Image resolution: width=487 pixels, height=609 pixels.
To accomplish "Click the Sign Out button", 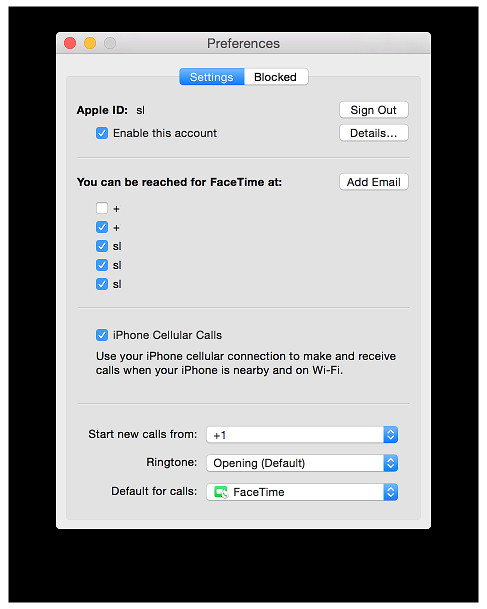I will click(x=374, y=110).
